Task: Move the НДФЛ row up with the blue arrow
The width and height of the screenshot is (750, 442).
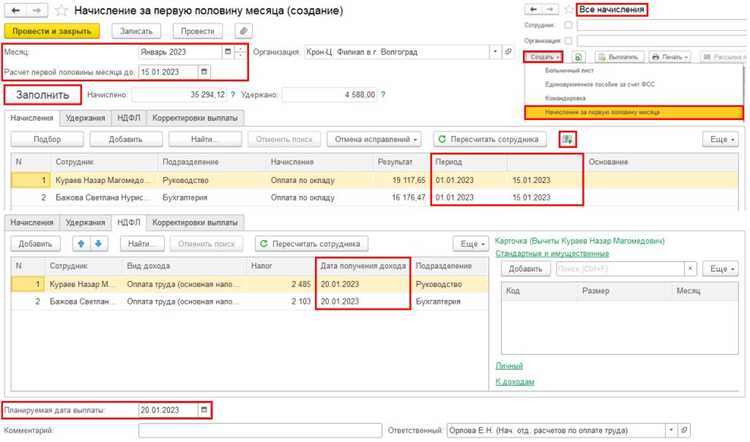Action: pos(81,243)
